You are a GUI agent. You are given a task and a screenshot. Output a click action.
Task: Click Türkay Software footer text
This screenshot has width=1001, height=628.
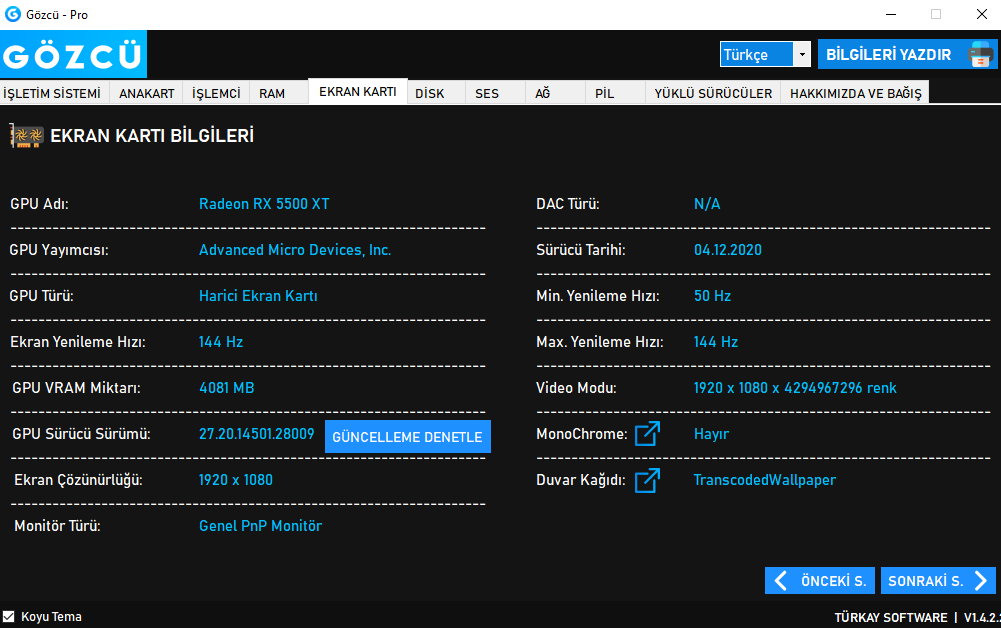891,617
